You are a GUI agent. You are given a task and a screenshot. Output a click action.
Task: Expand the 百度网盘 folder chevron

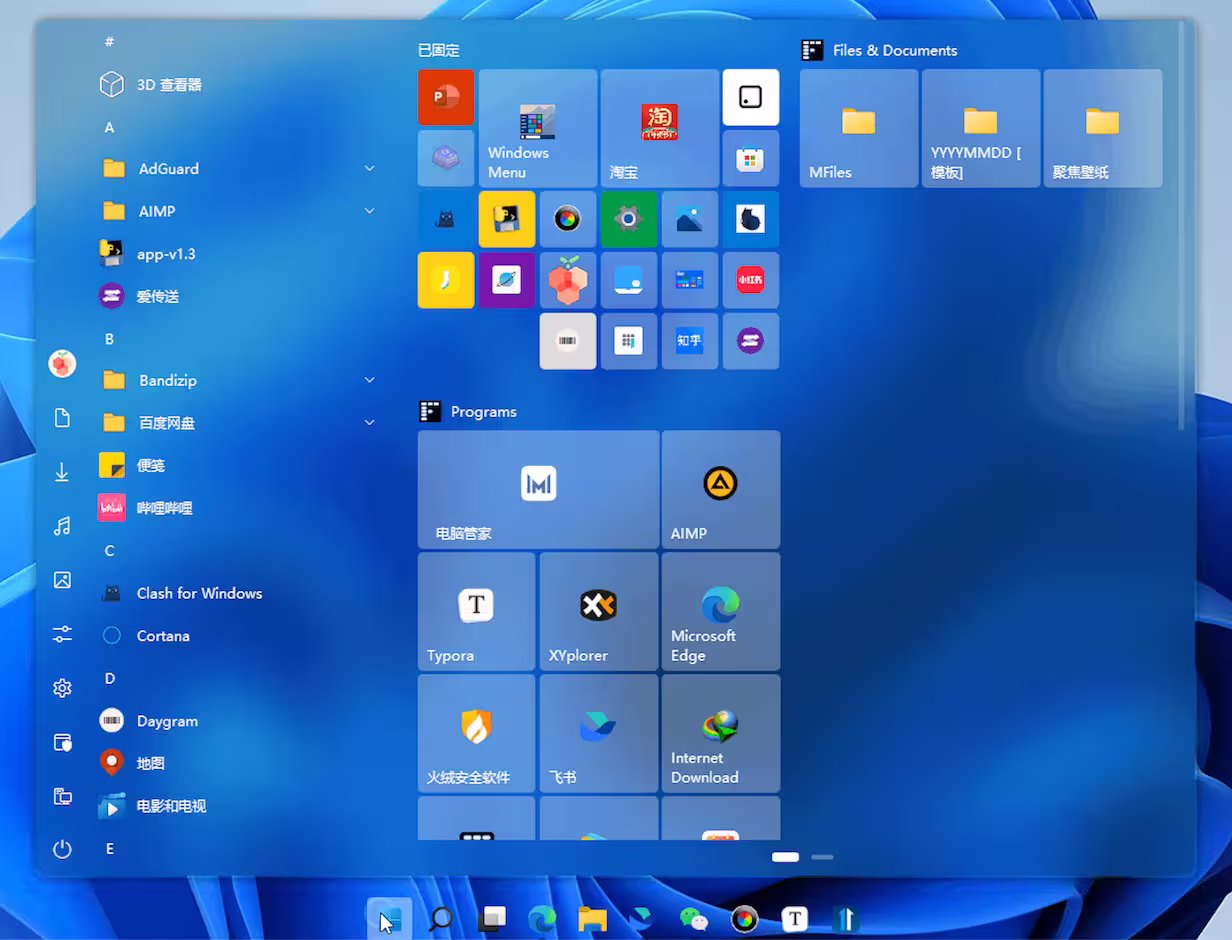click(x=369, y=423)
